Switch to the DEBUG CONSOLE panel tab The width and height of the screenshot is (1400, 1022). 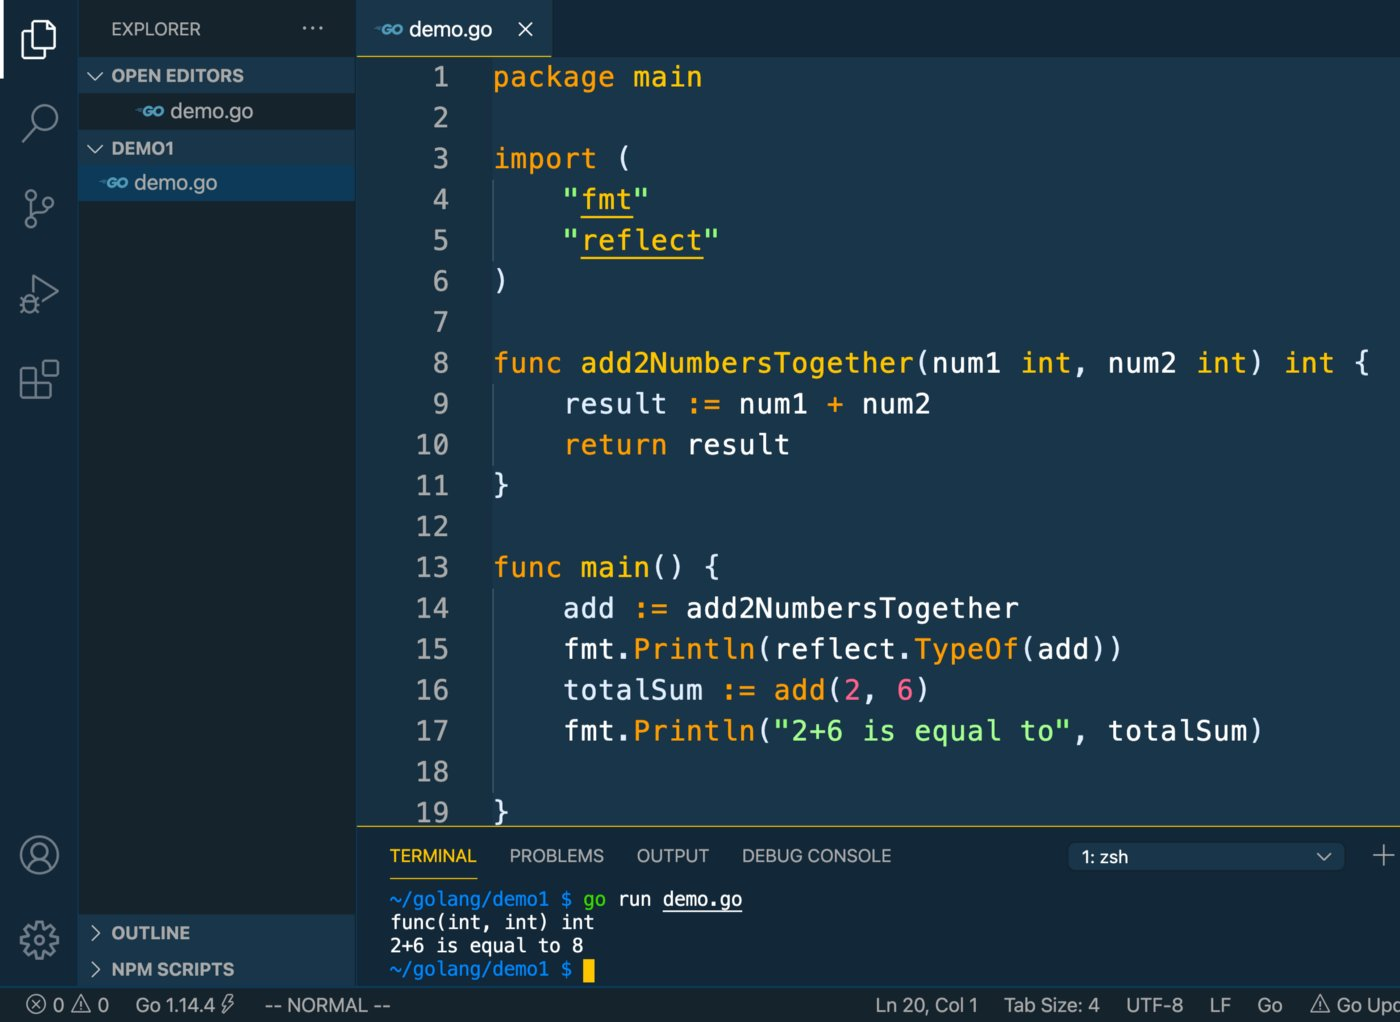pos(816,856)
